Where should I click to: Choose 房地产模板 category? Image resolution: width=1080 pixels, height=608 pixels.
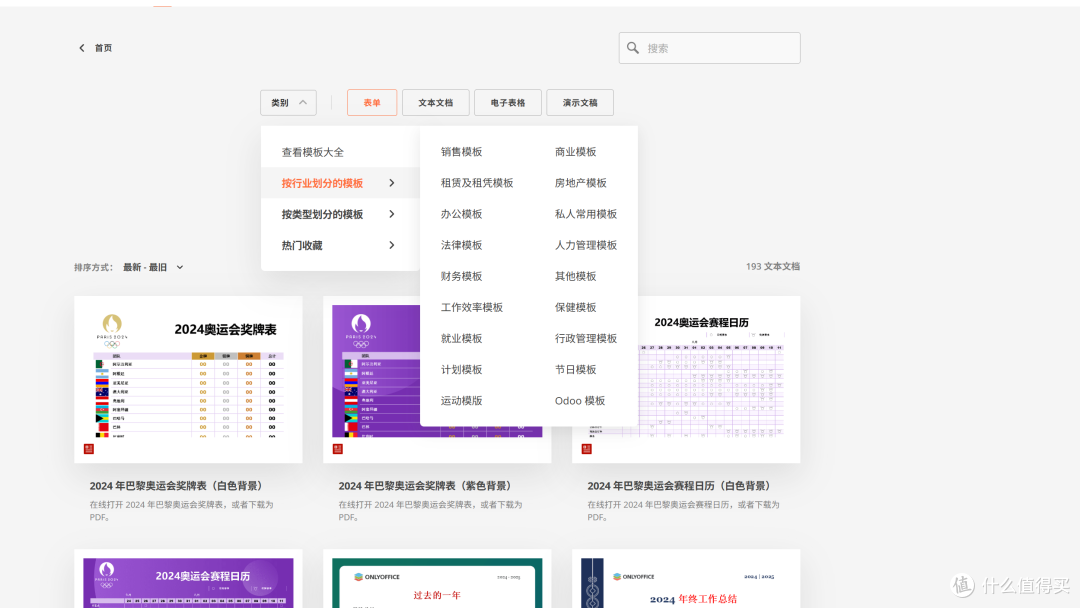pos(581,182)
